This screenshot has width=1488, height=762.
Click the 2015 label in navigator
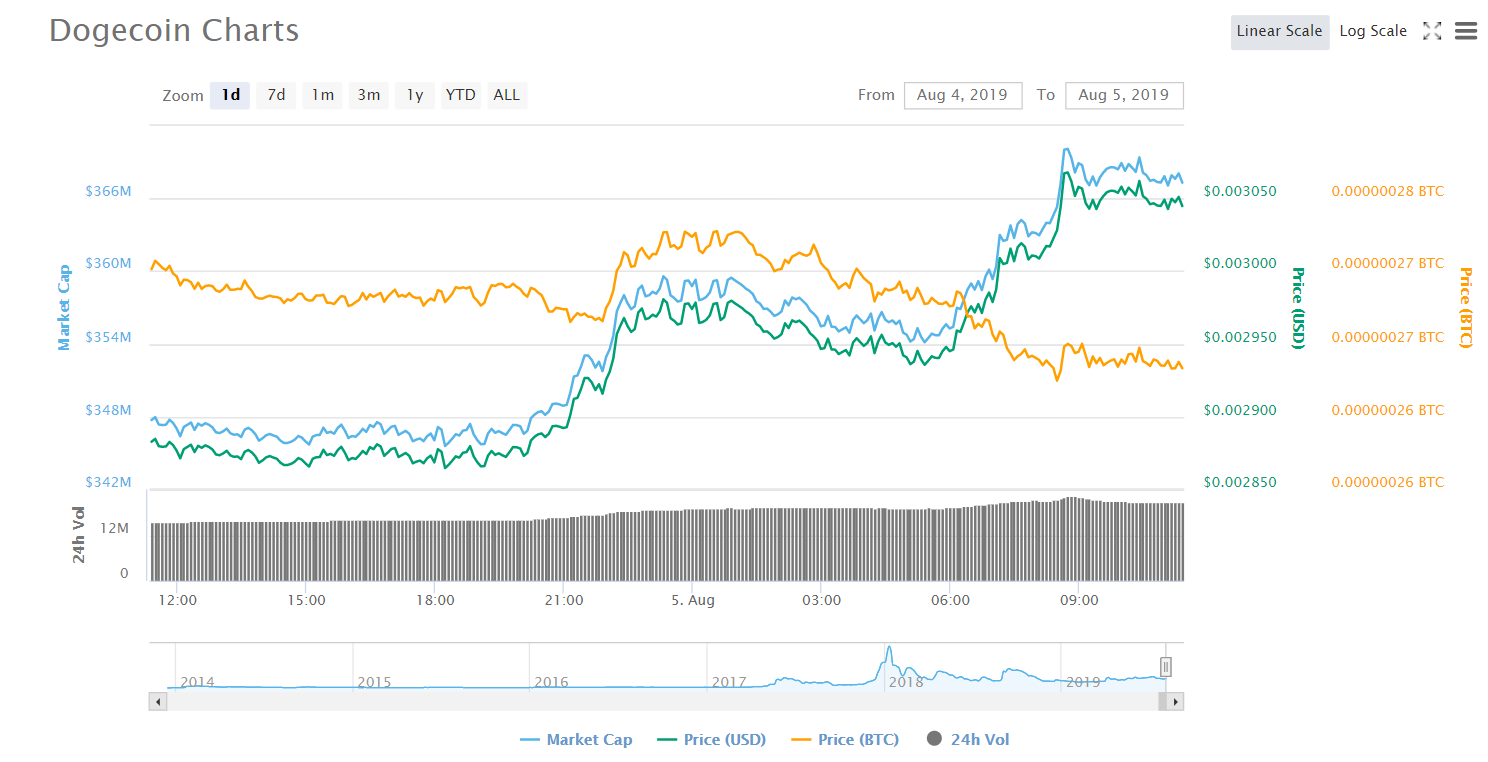[374, 682]
